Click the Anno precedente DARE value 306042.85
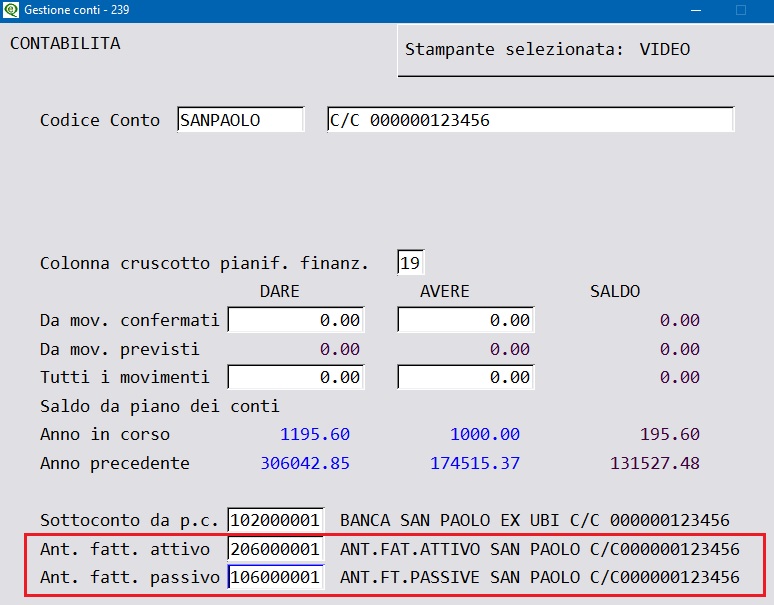774x605 pixels. point(305,463)
